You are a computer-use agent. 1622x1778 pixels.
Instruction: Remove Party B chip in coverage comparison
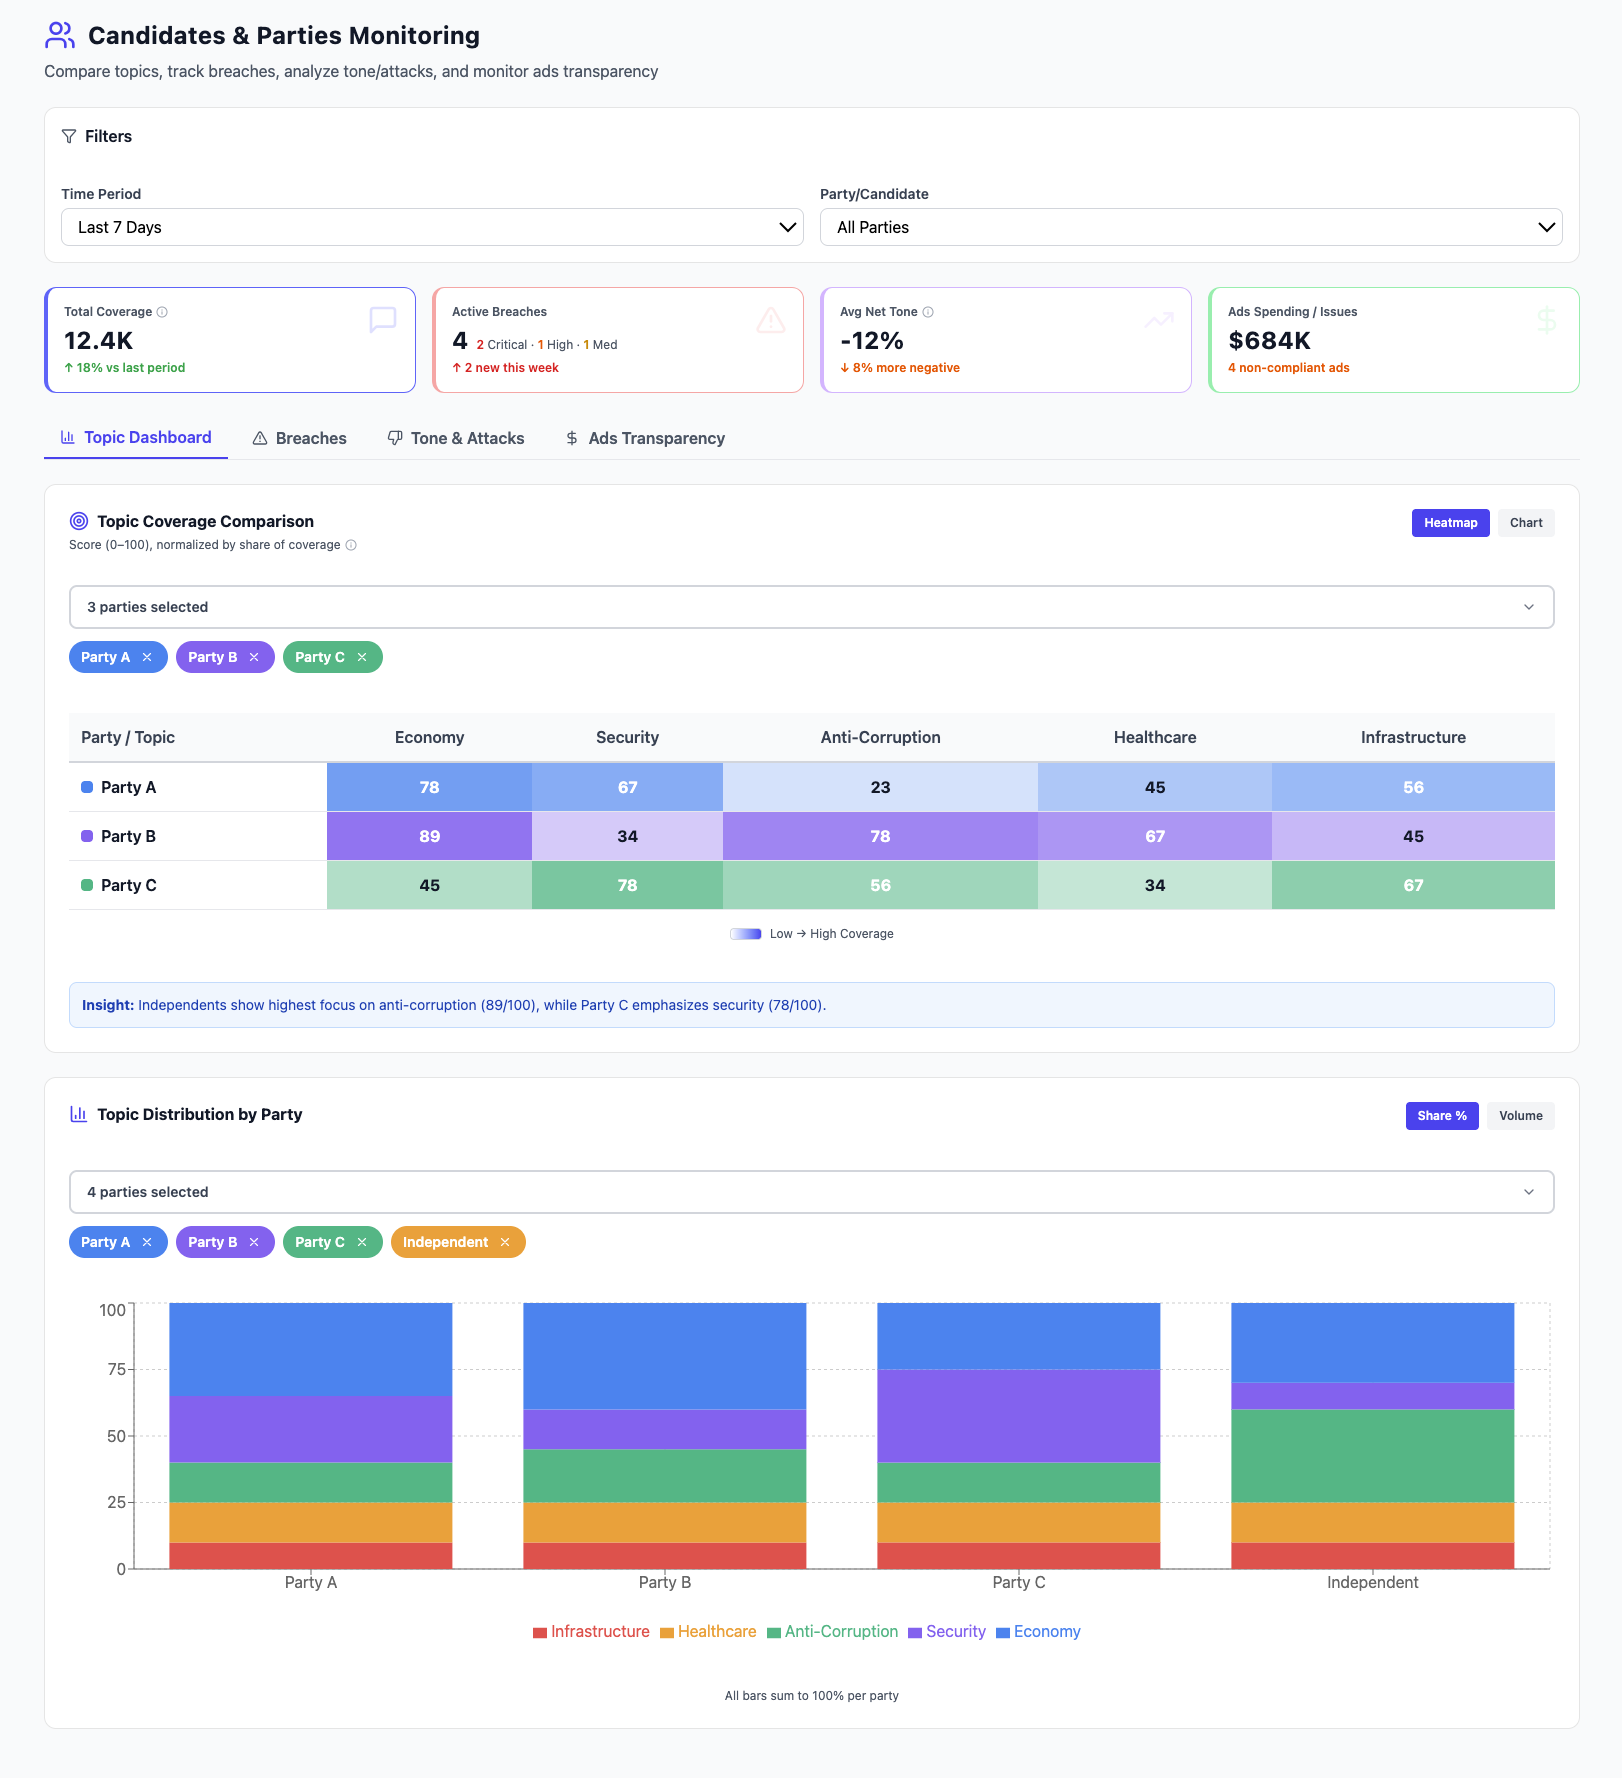pyautogui.click(x=254, y=657)
